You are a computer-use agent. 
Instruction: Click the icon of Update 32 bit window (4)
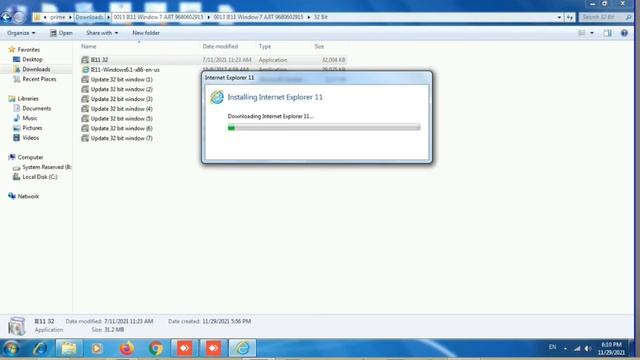click(85, 109)
